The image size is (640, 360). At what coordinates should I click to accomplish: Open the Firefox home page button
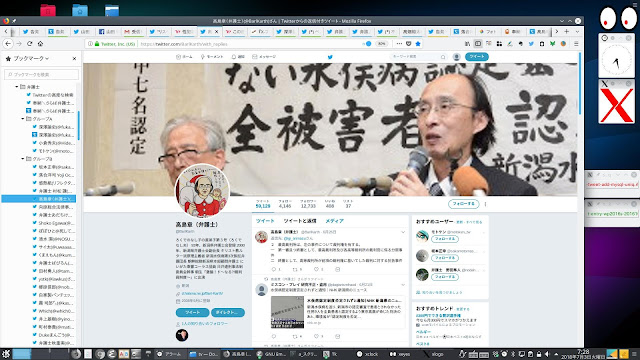tap(40, 44)
